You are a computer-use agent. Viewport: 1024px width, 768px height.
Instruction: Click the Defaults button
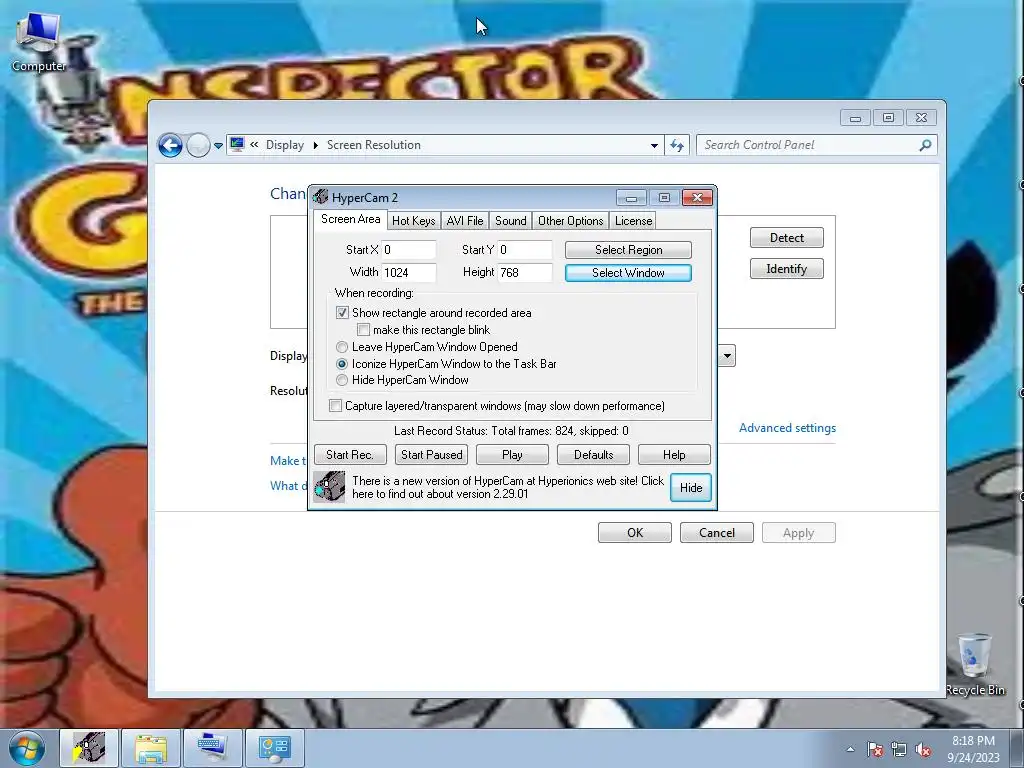594,455
